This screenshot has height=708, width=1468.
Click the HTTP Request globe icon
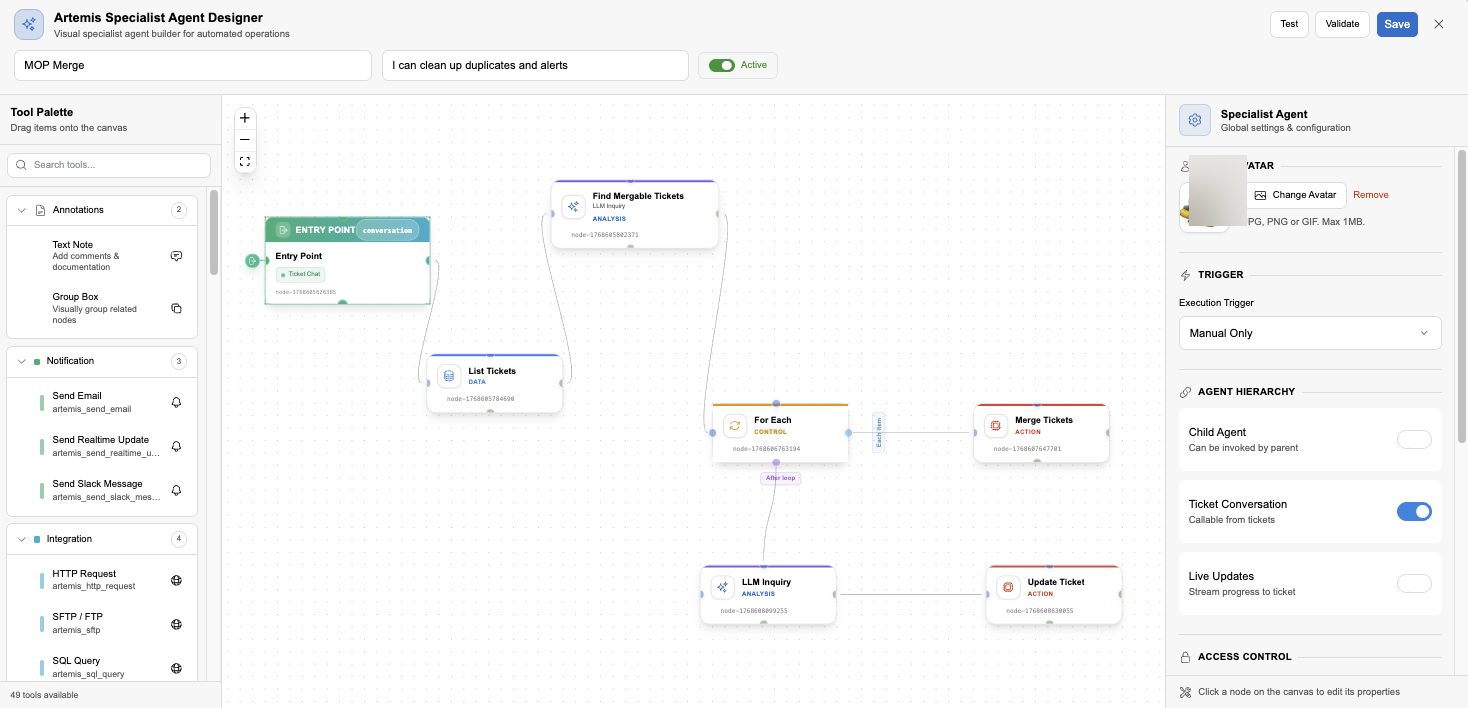176,580
